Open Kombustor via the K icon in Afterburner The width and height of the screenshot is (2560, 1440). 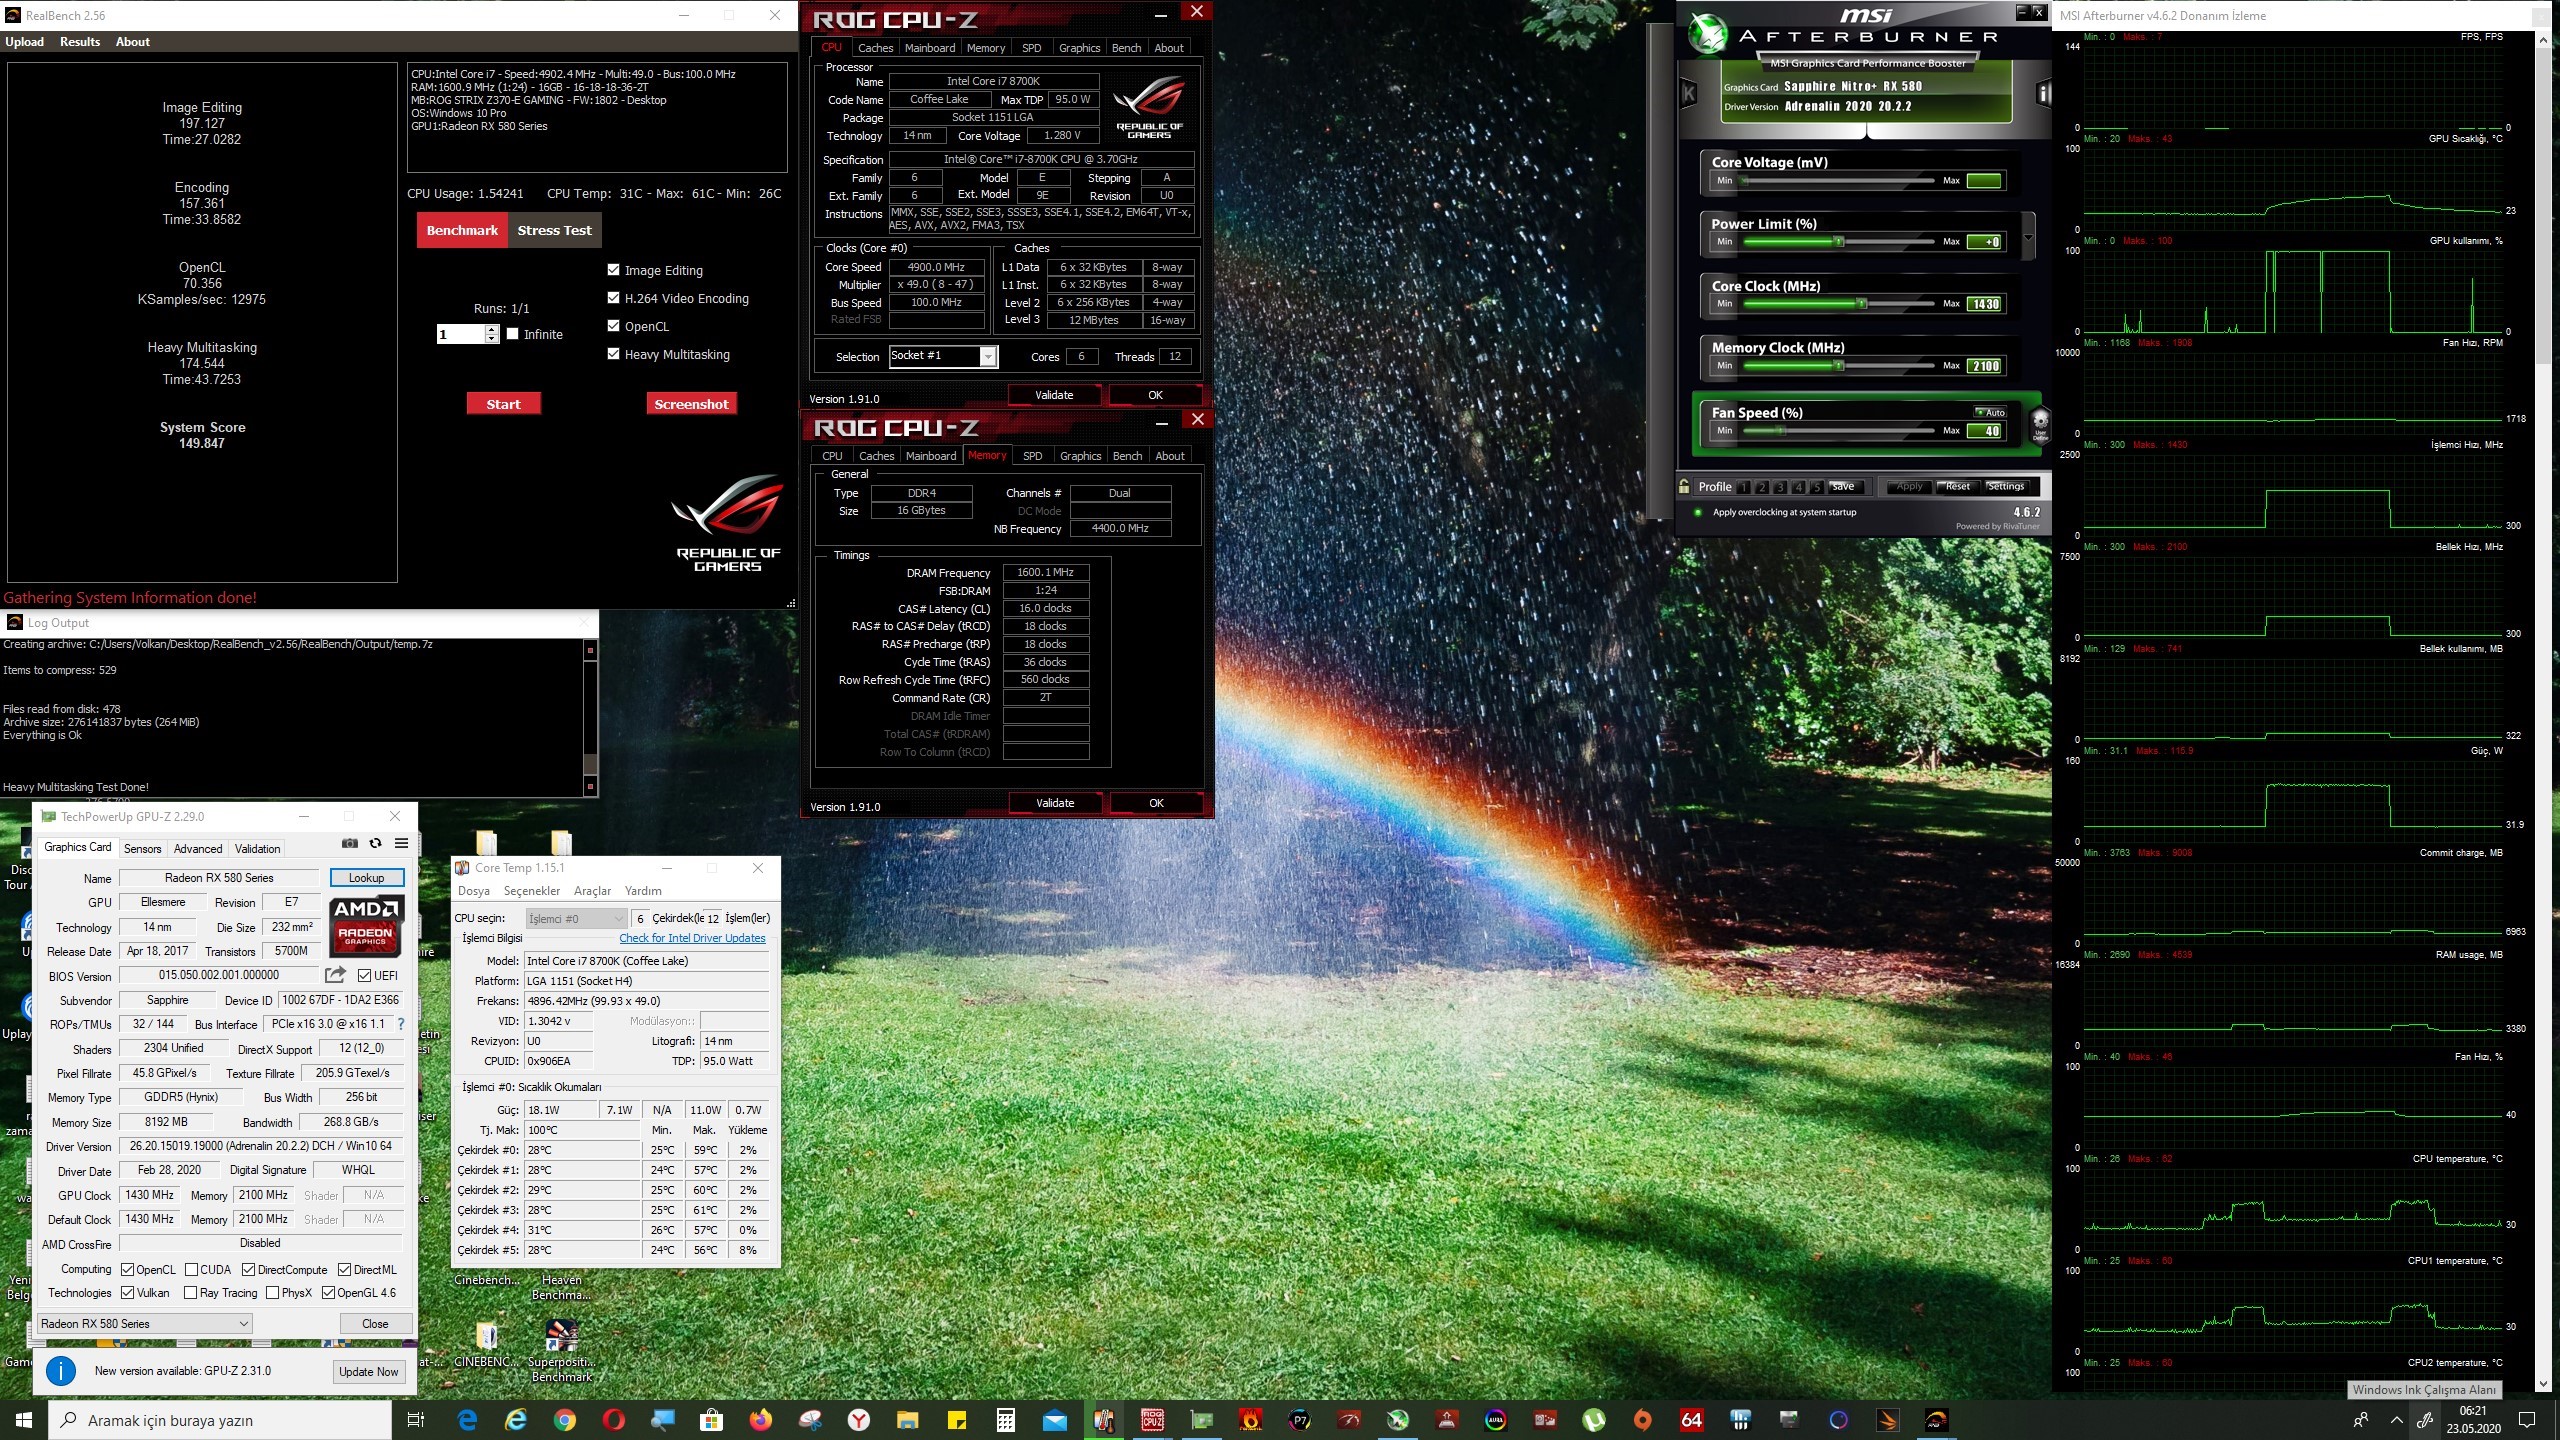pos(1689,94)
